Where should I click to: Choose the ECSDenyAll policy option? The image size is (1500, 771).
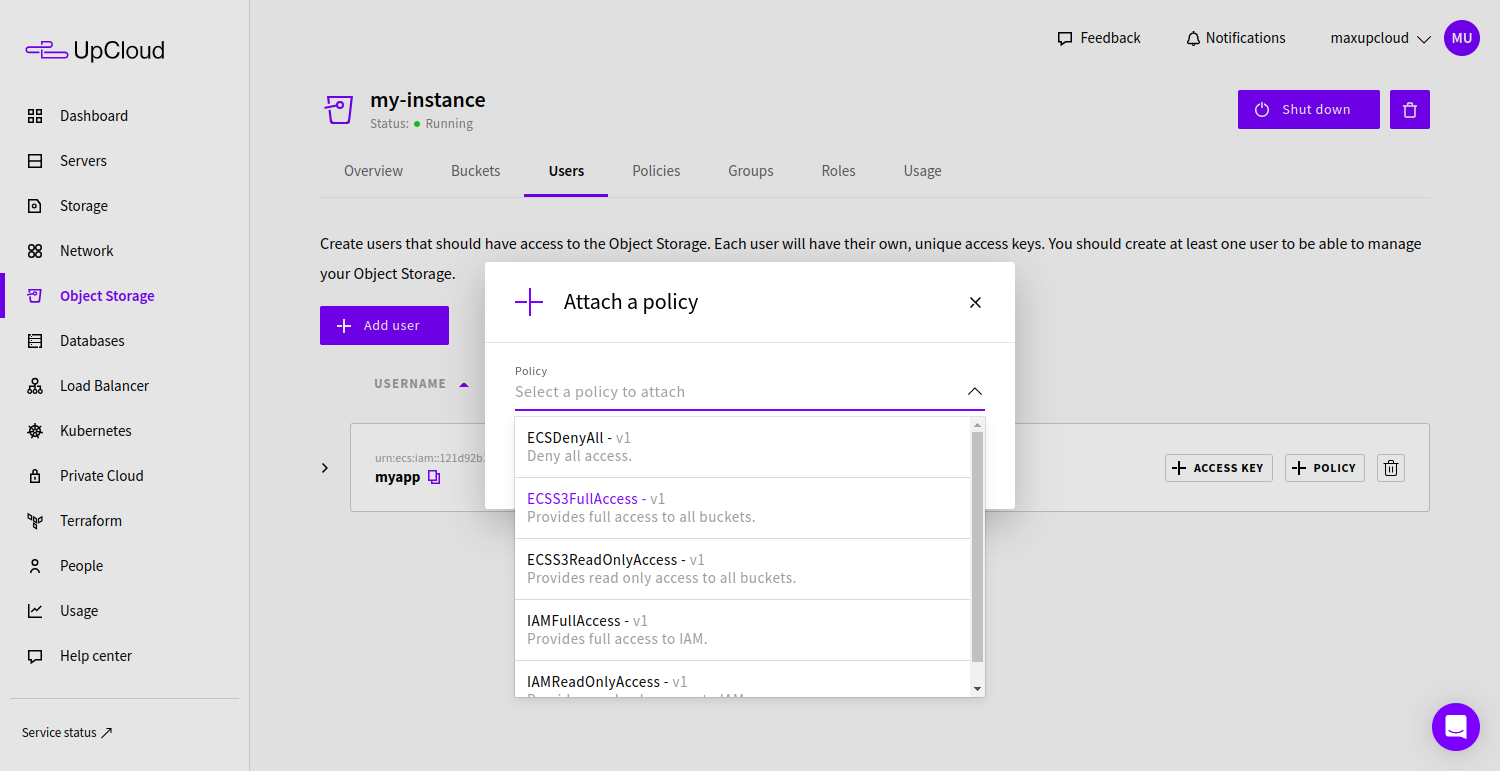[742, 447]
